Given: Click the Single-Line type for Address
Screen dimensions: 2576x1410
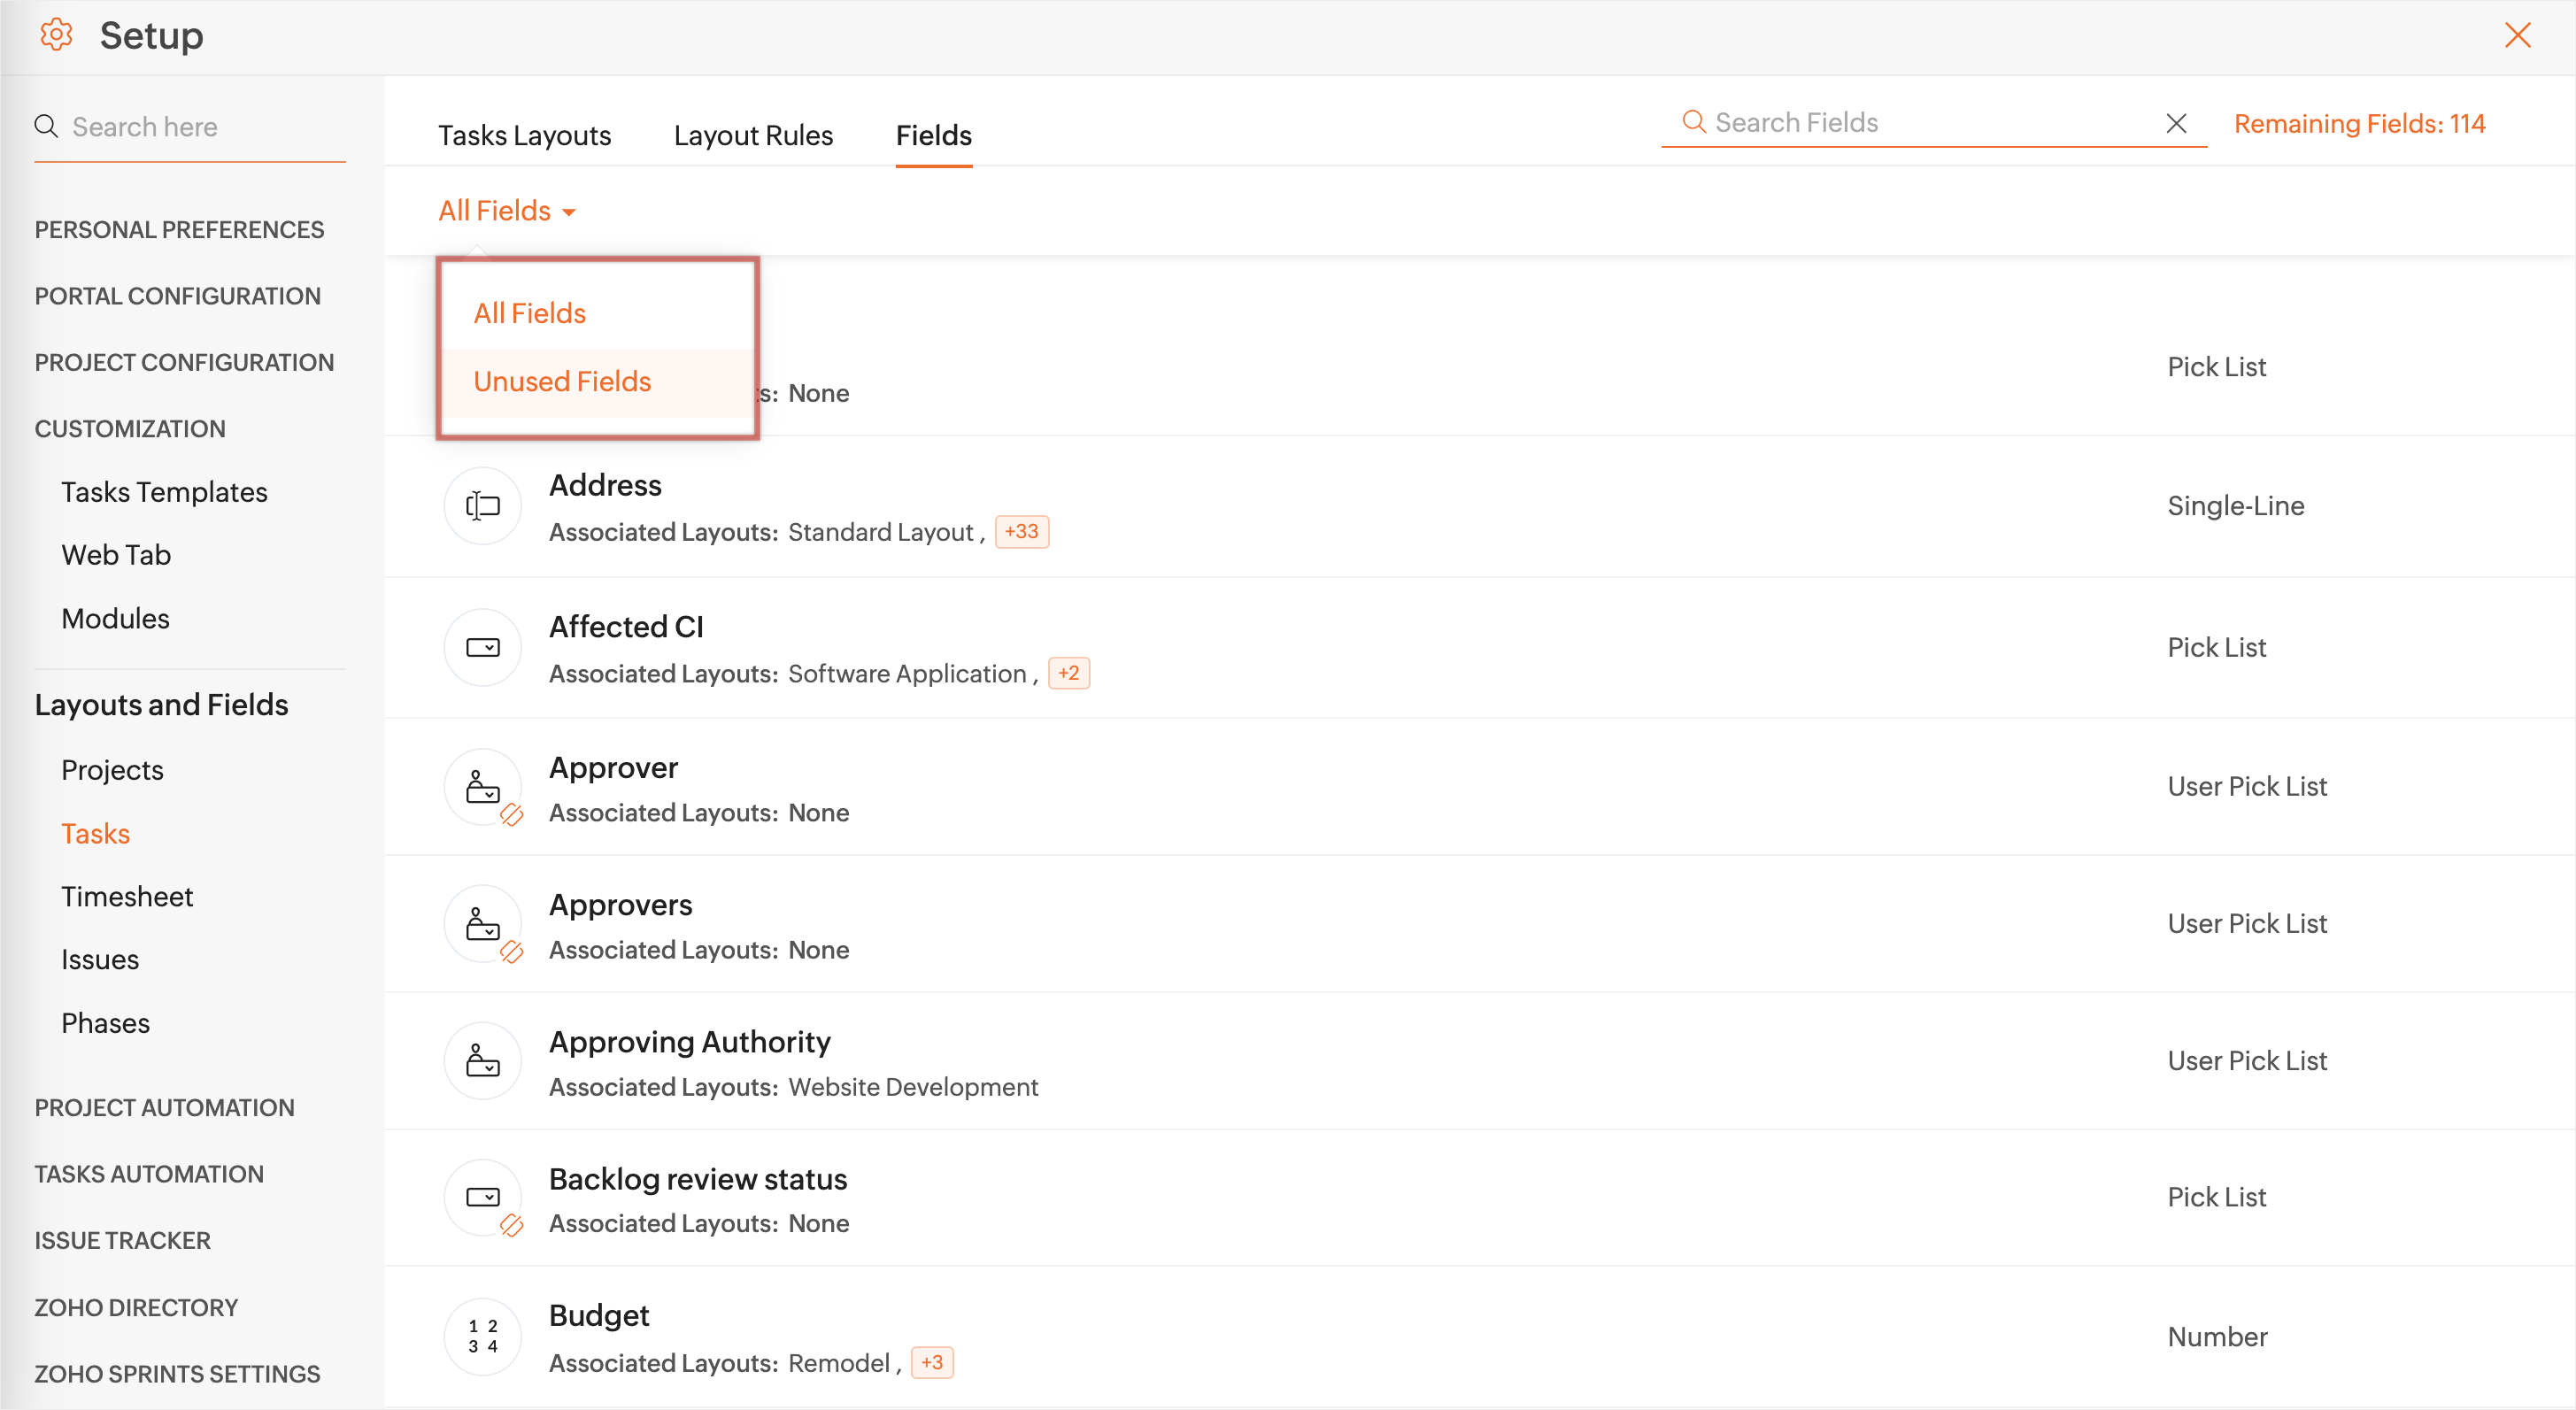Looking at the screenshot, I should (2236, 506).
